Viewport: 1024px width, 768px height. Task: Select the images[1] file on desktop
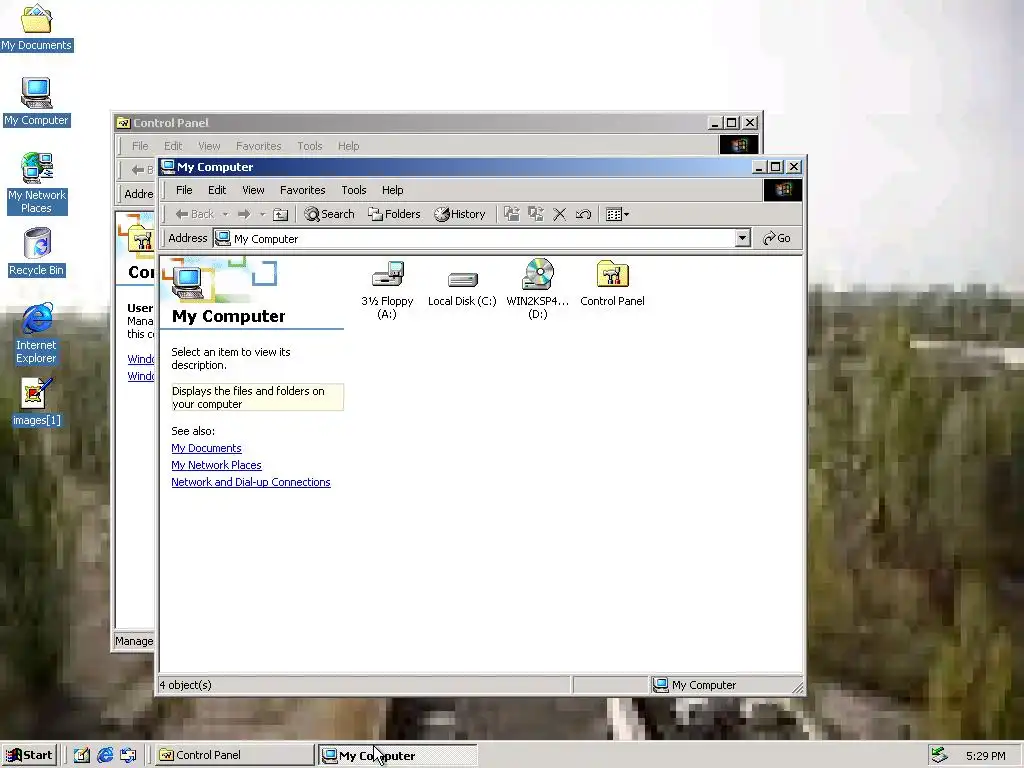tap(37, 402)
